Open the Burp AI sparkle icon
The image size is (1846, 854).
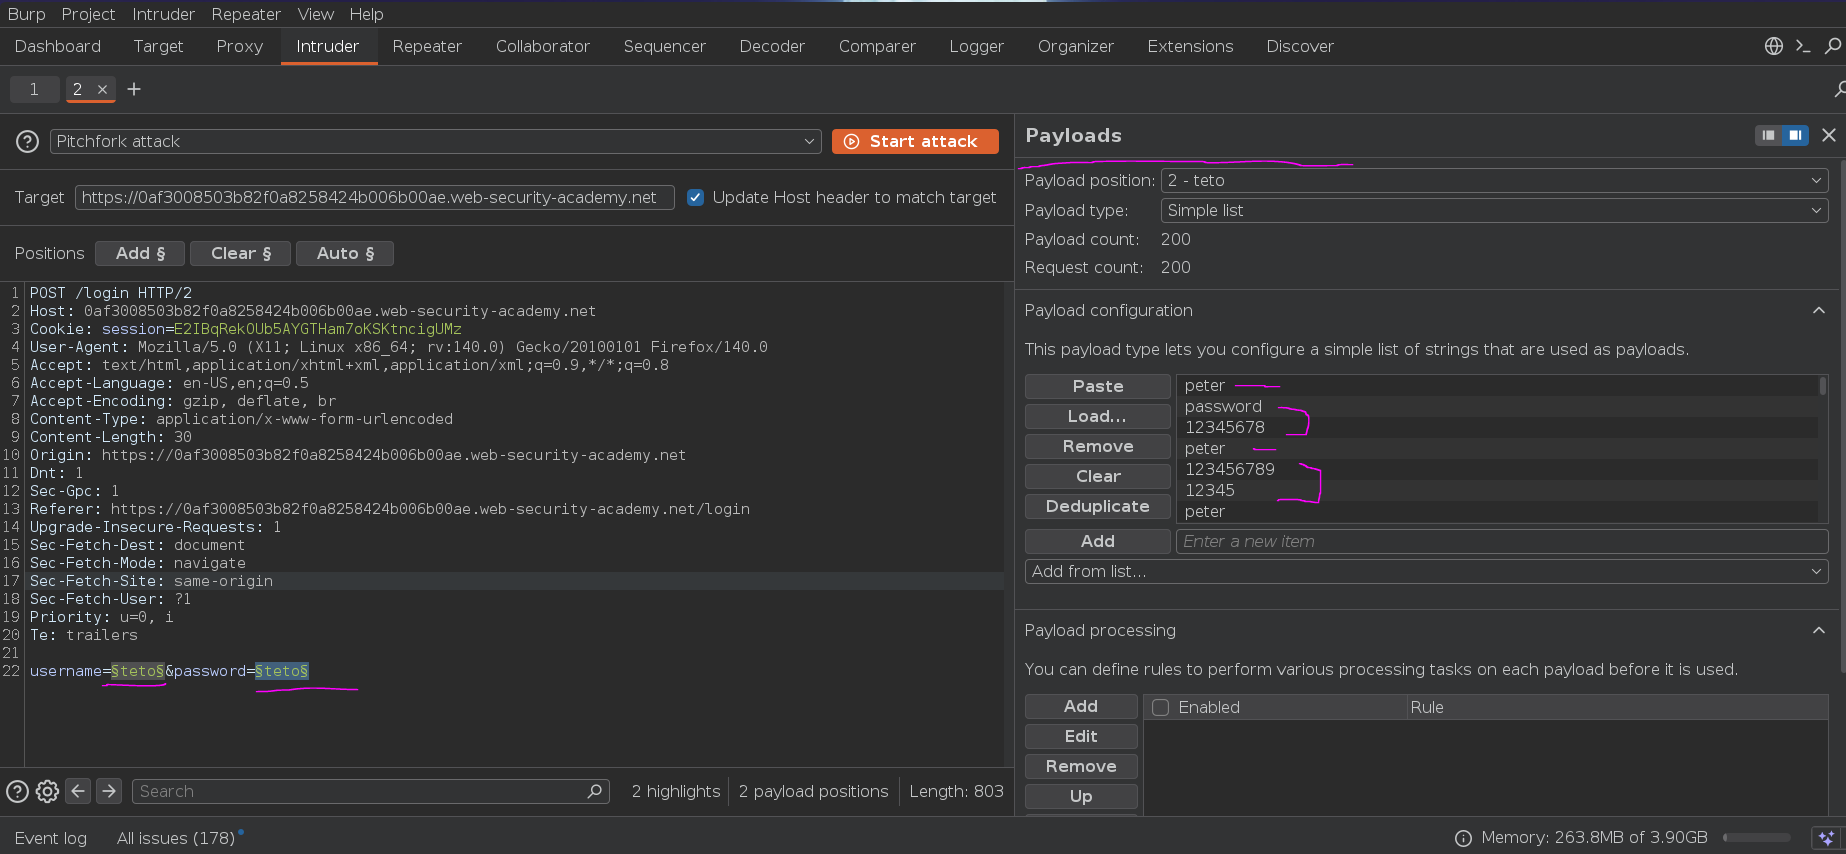pyautogui.click(x=1826, y=838)
